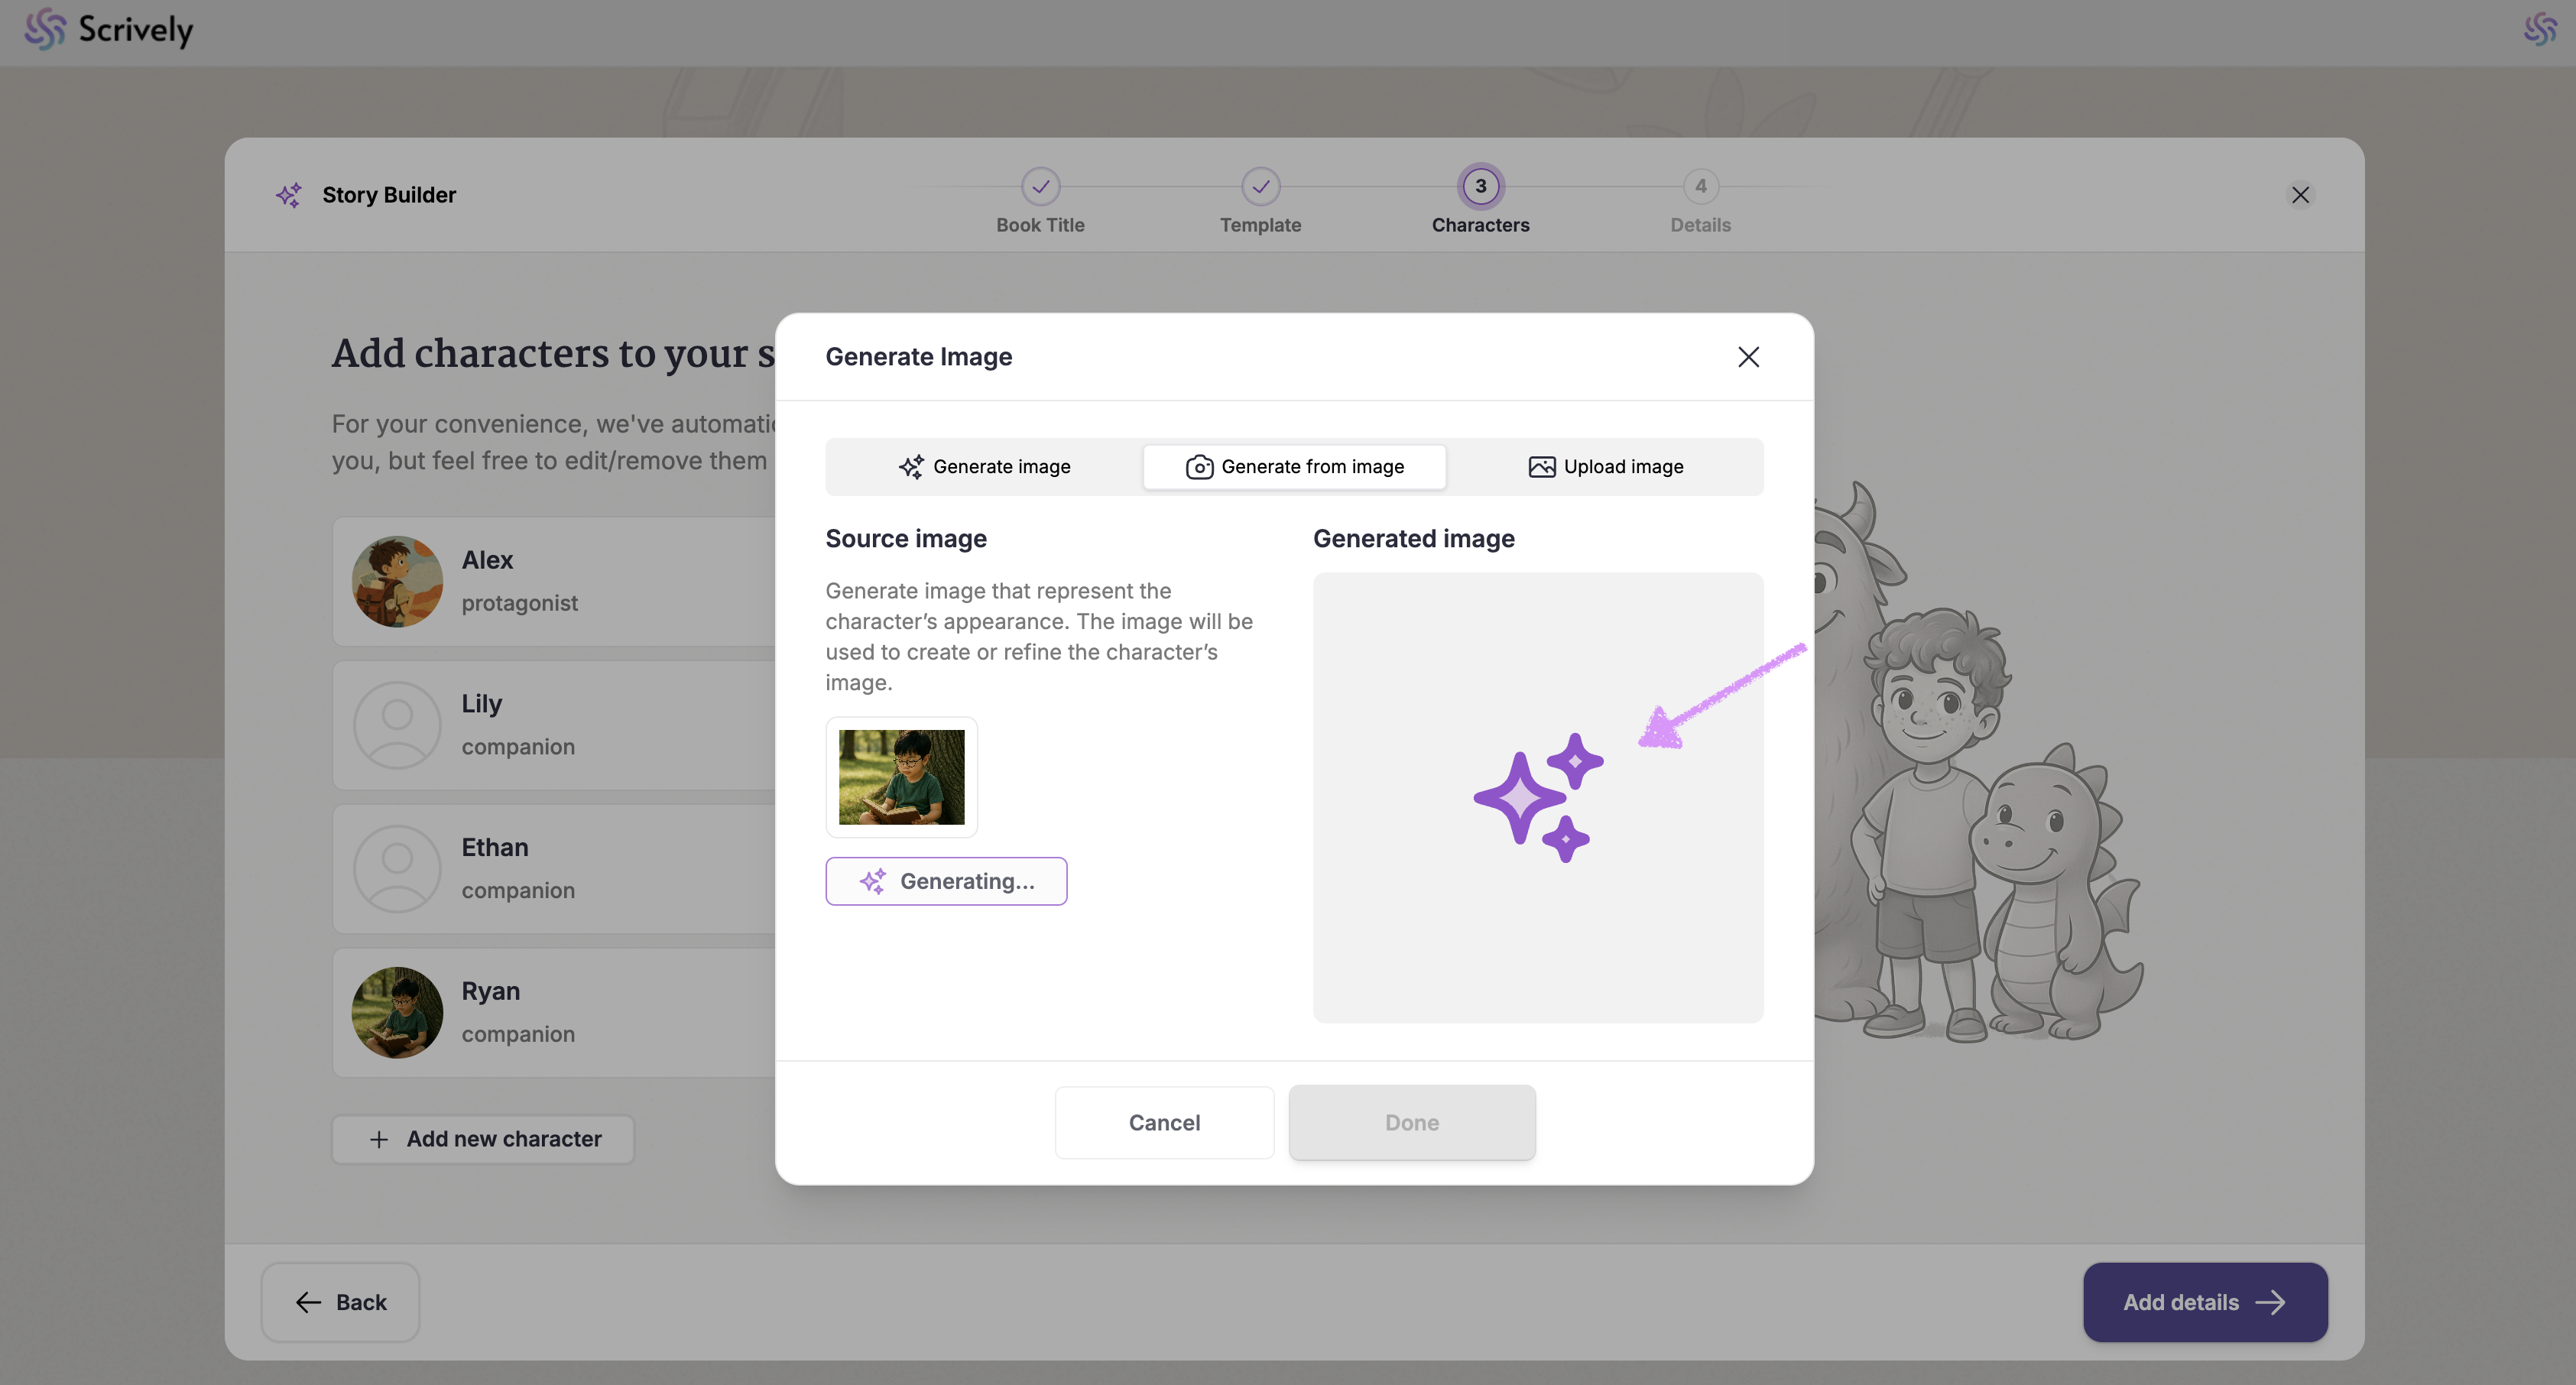Go to the Book Title step

tap(1040, 187)
